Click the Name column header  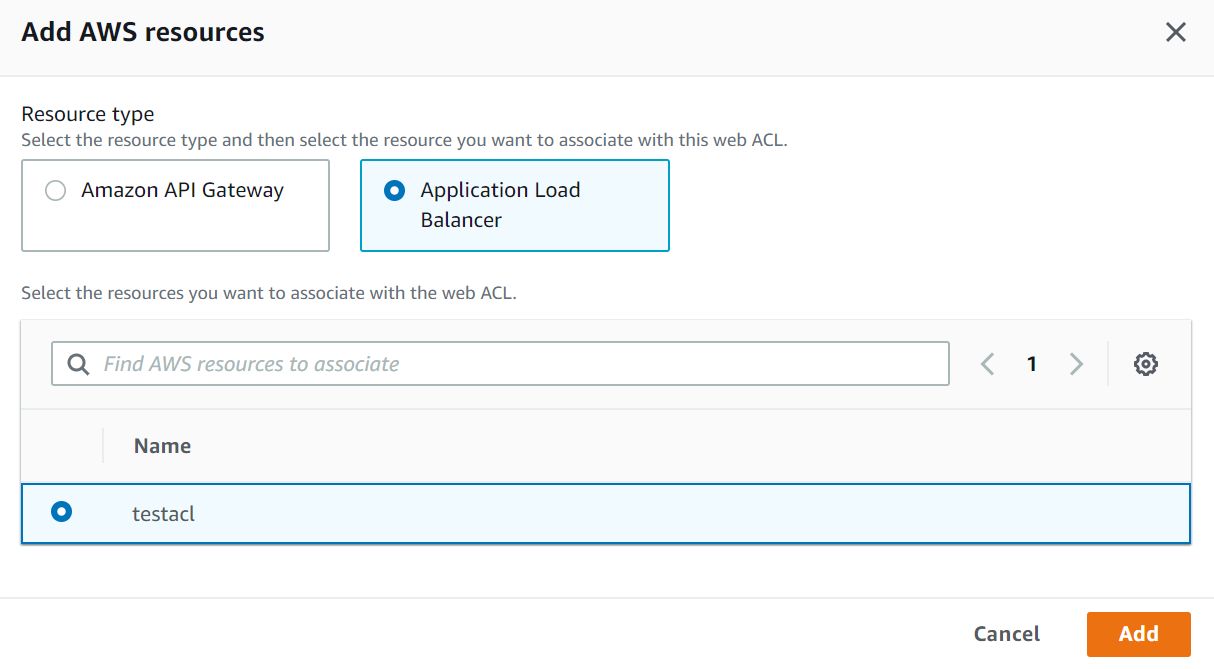click(x=162, y=445)
